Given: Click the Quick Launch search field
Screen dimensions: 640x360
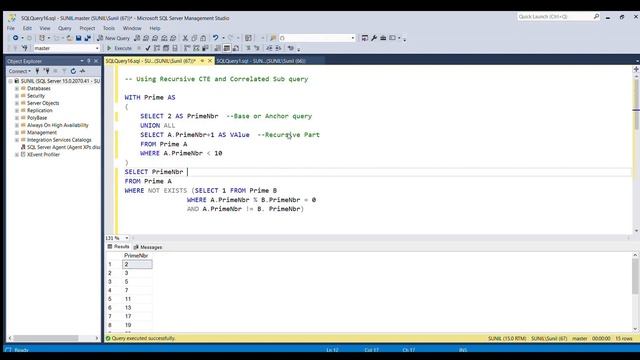Looking at the screenshot, I should click(555, 17).
